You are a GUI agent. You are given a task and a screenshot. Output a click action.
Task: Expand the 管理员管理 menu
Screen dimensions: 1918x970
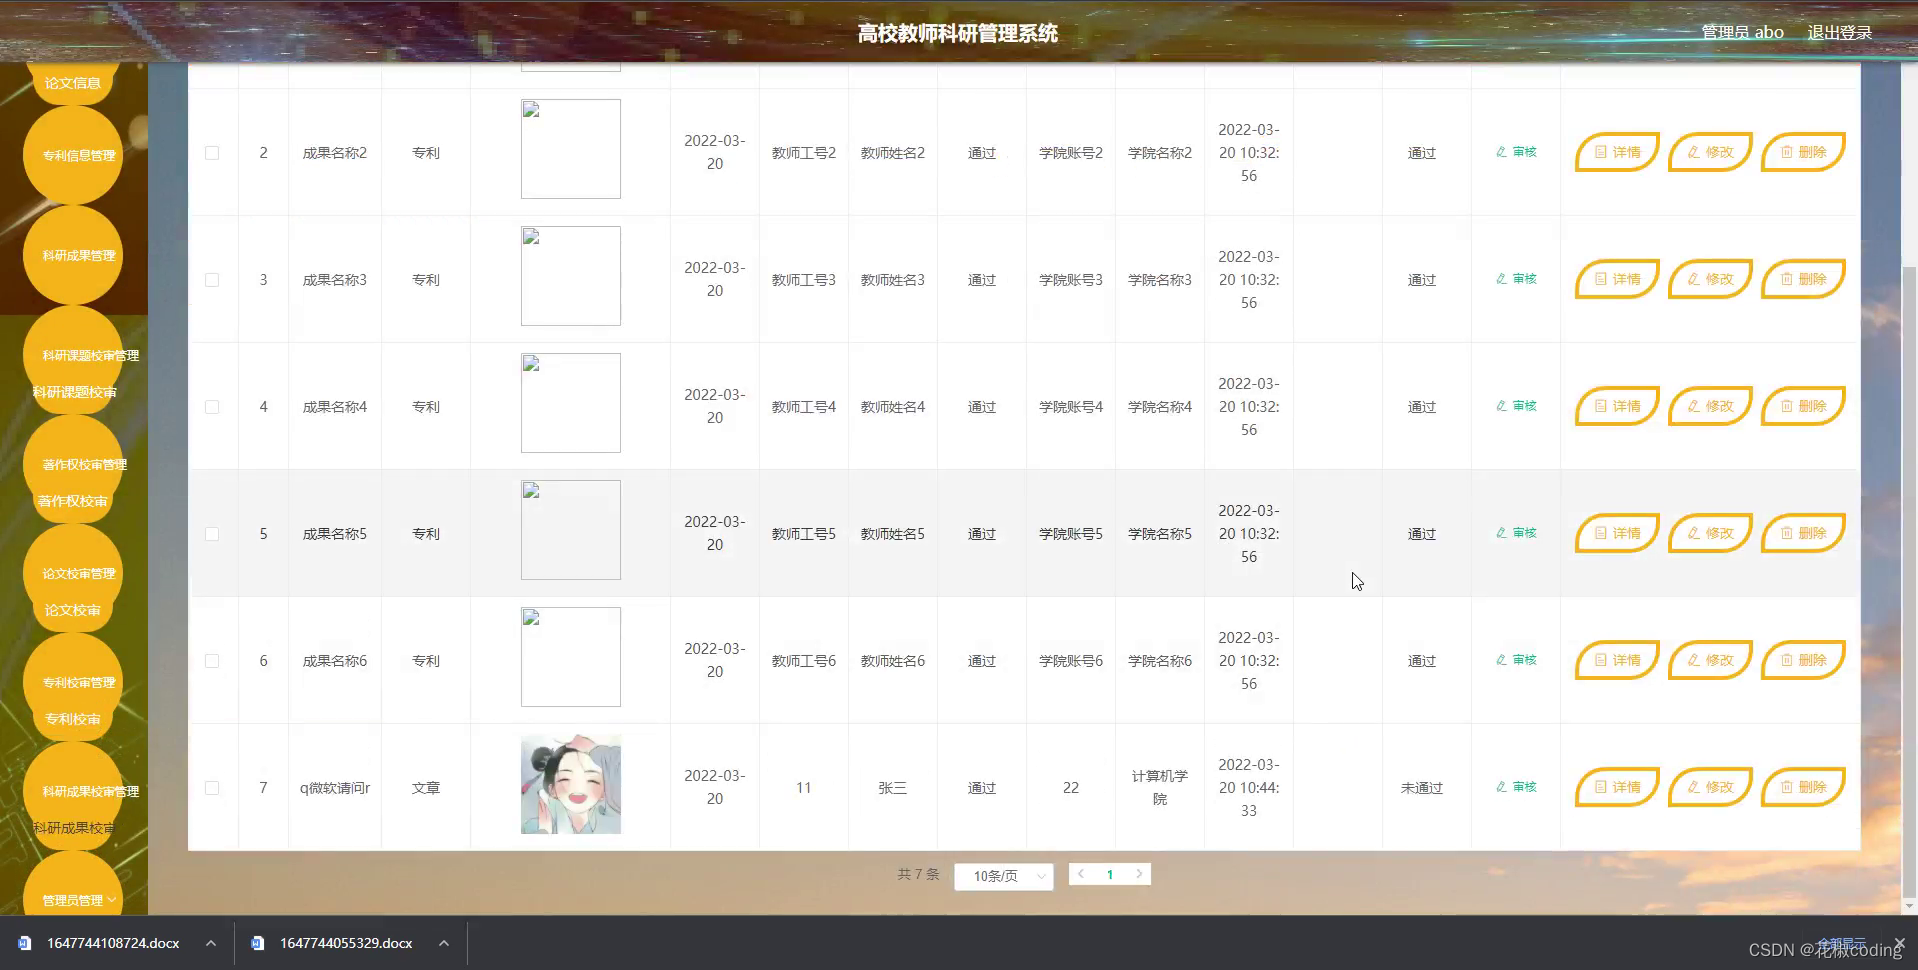coord(73,897)
